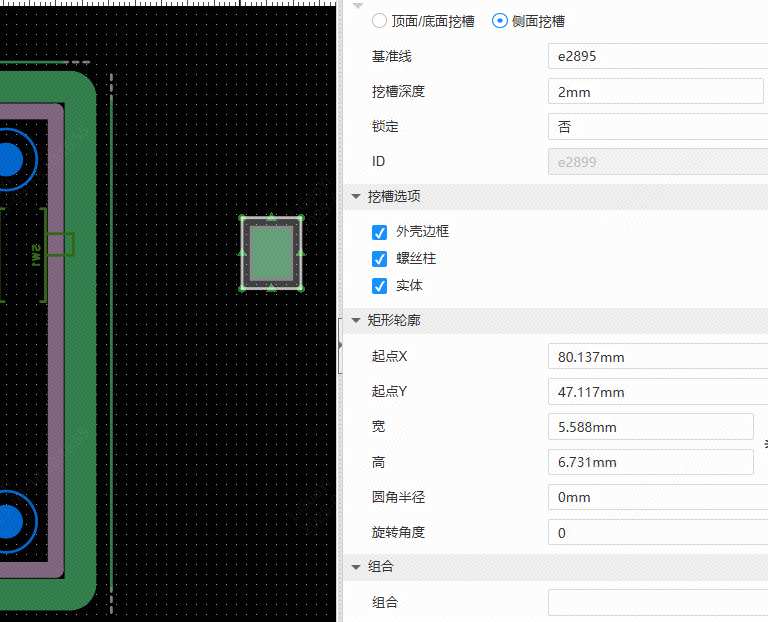
Task: Toggle the 螺丝柱 checkbox
Action: pyautogui.click(x=379, y=259)
